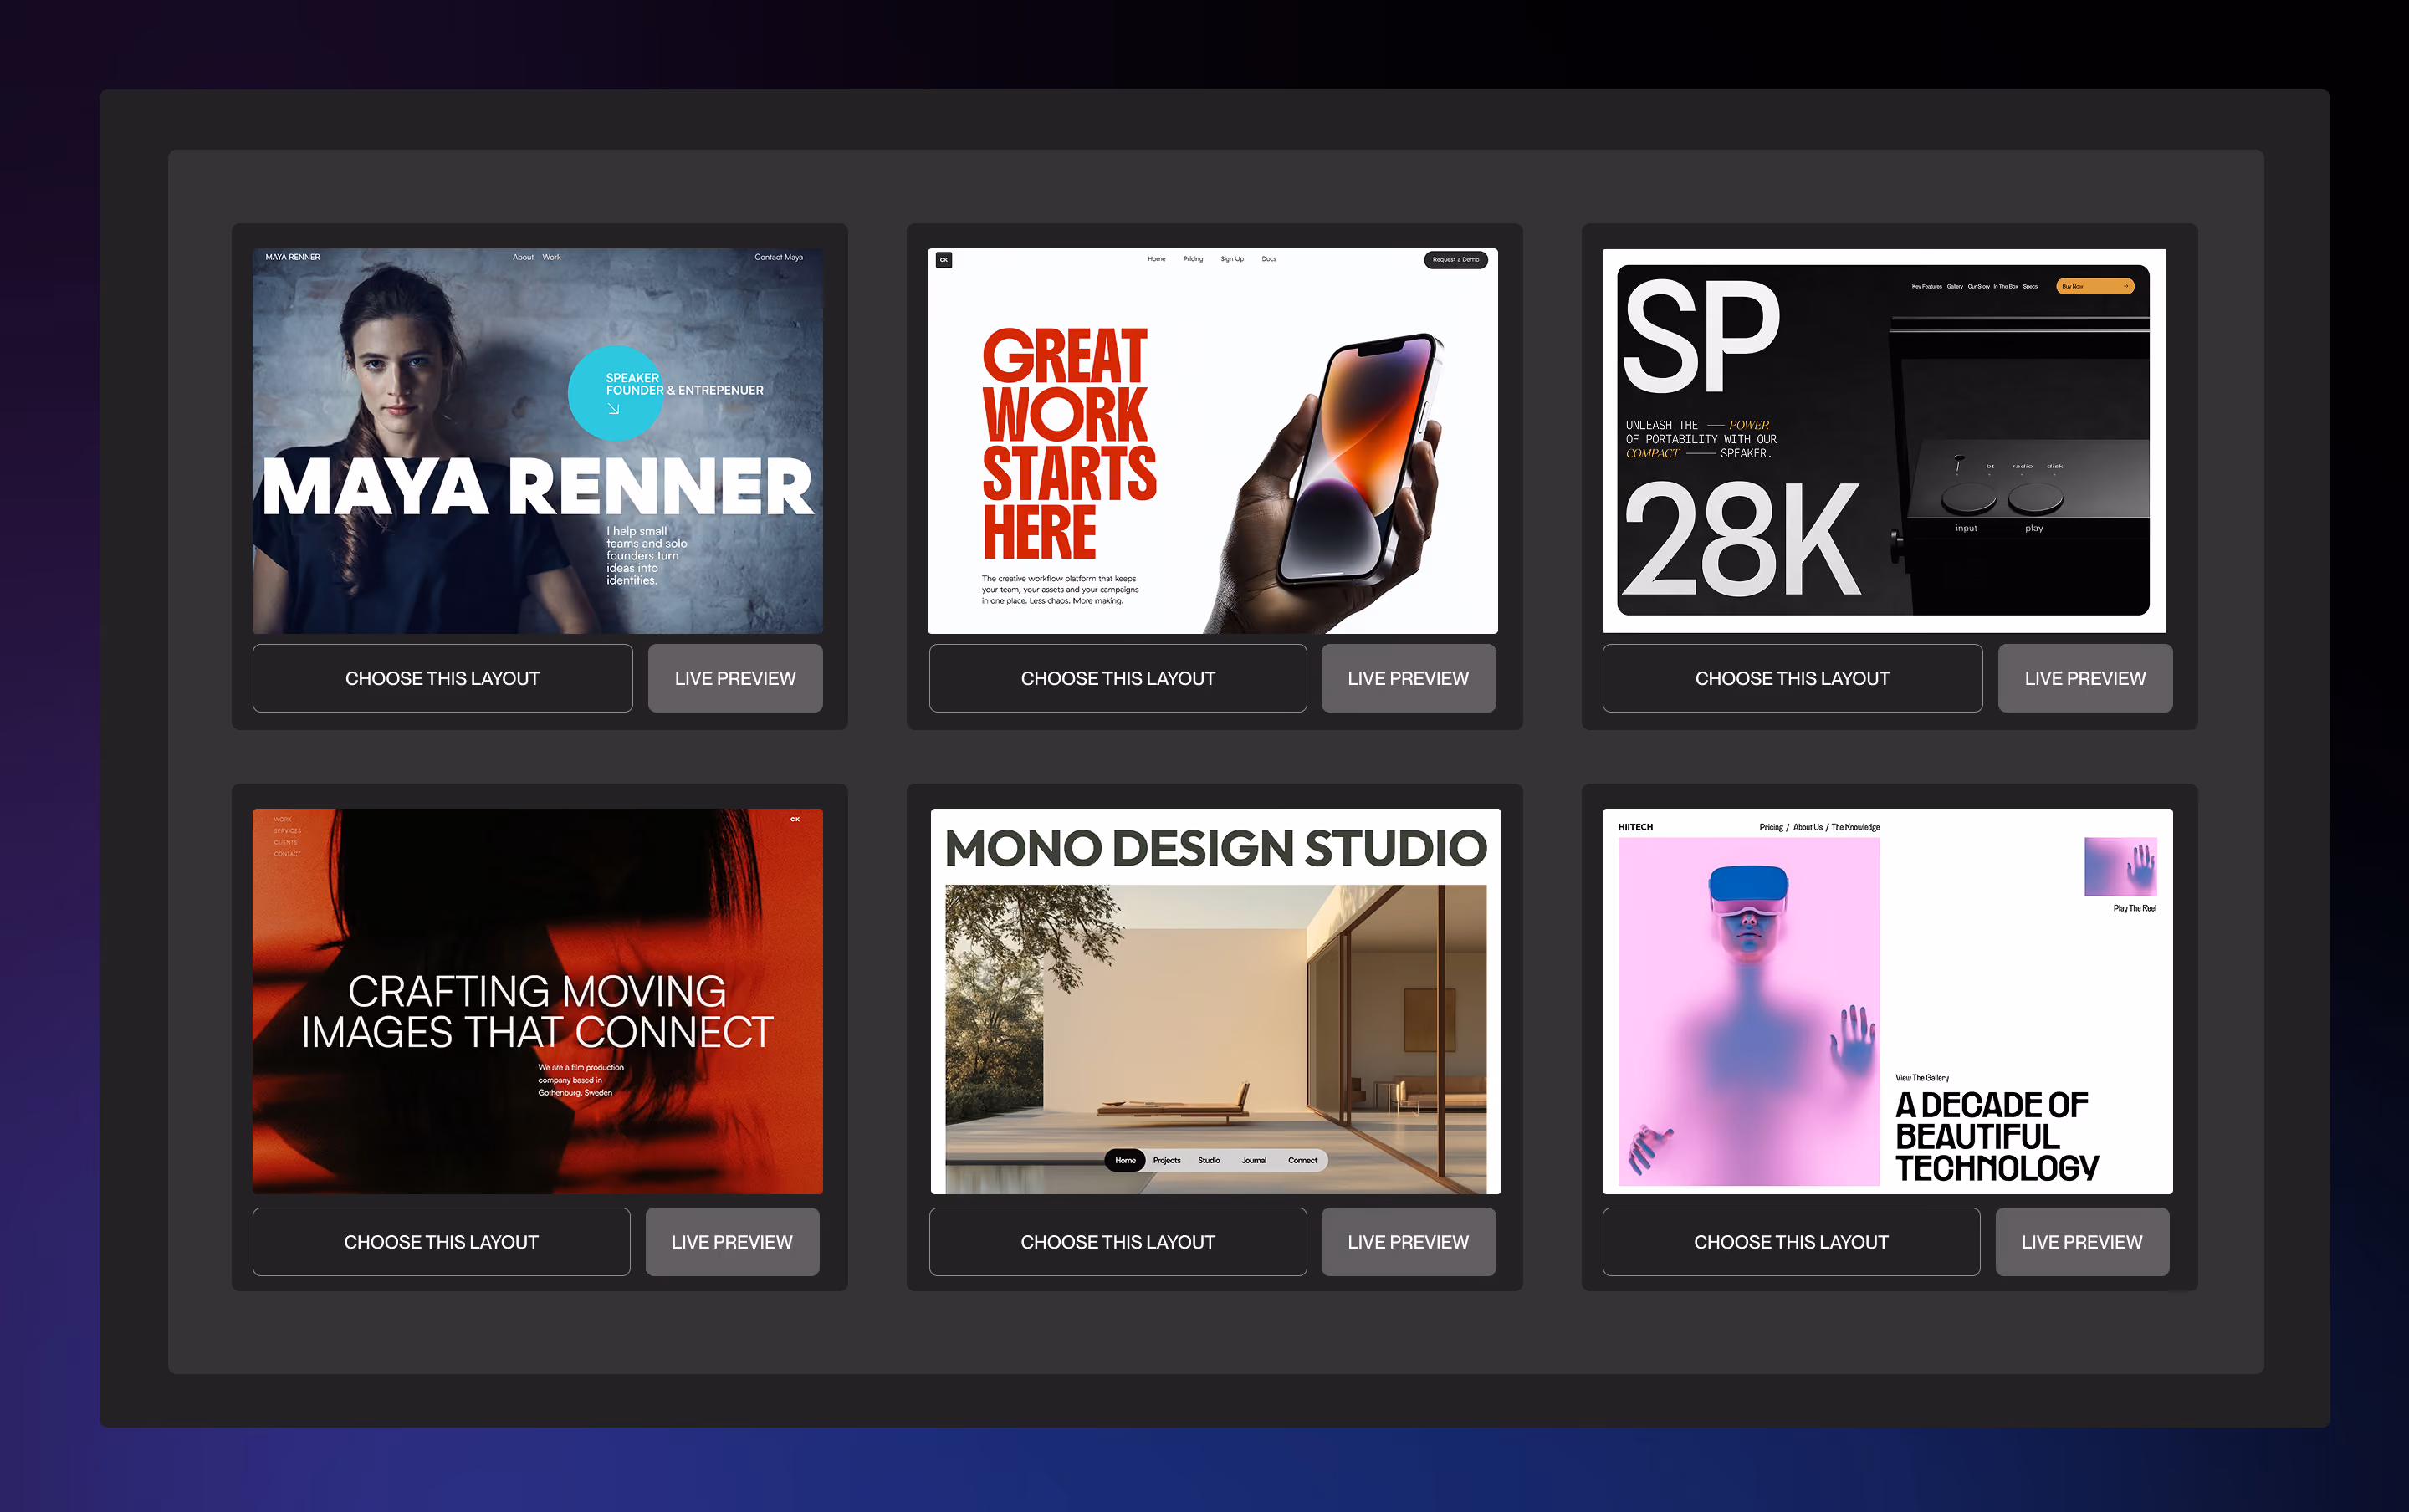
Task: Click Home pill in Mono Design Studio nav
Action: pyautogui.click(x=1125, y=1160)
